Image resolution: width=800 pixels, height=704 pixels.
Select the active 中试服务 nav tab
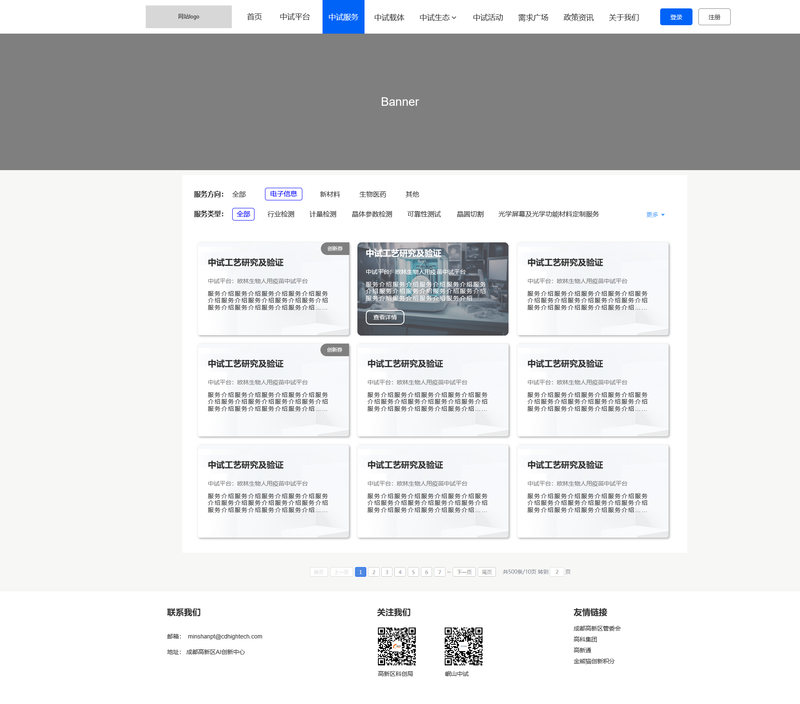(x=343, y=17)
